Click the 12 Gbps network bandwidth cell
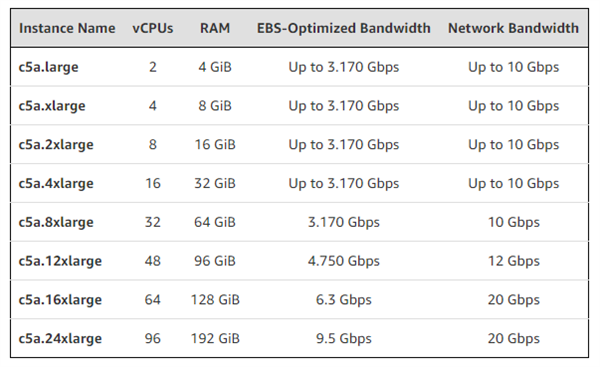 point(514,261)
